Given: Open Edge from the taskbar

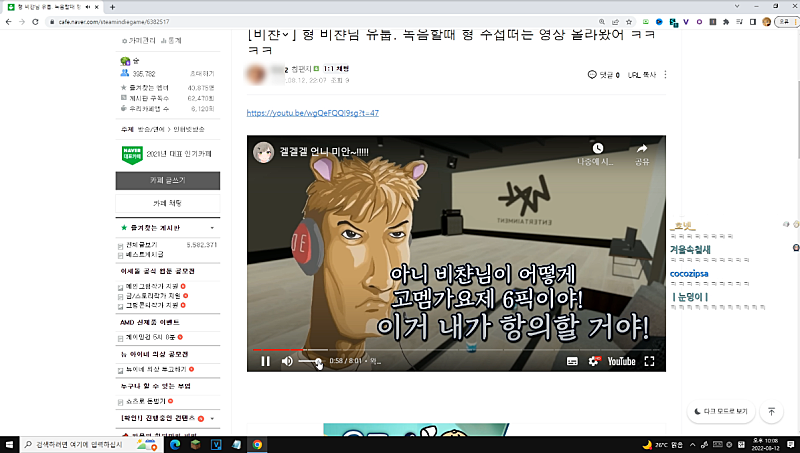Looking at the screenshot, I should point(175,445).
